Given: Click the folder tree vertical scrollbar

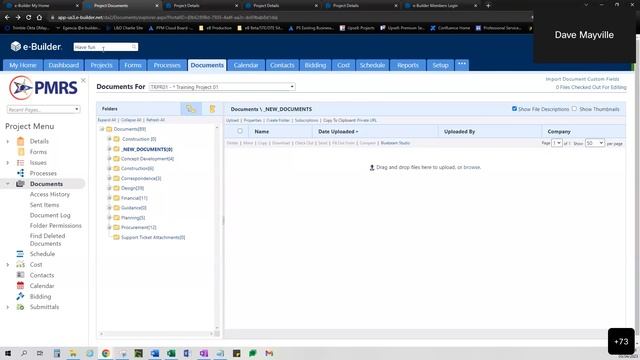Looking at the screenshot, I should (x=217, y=229).
